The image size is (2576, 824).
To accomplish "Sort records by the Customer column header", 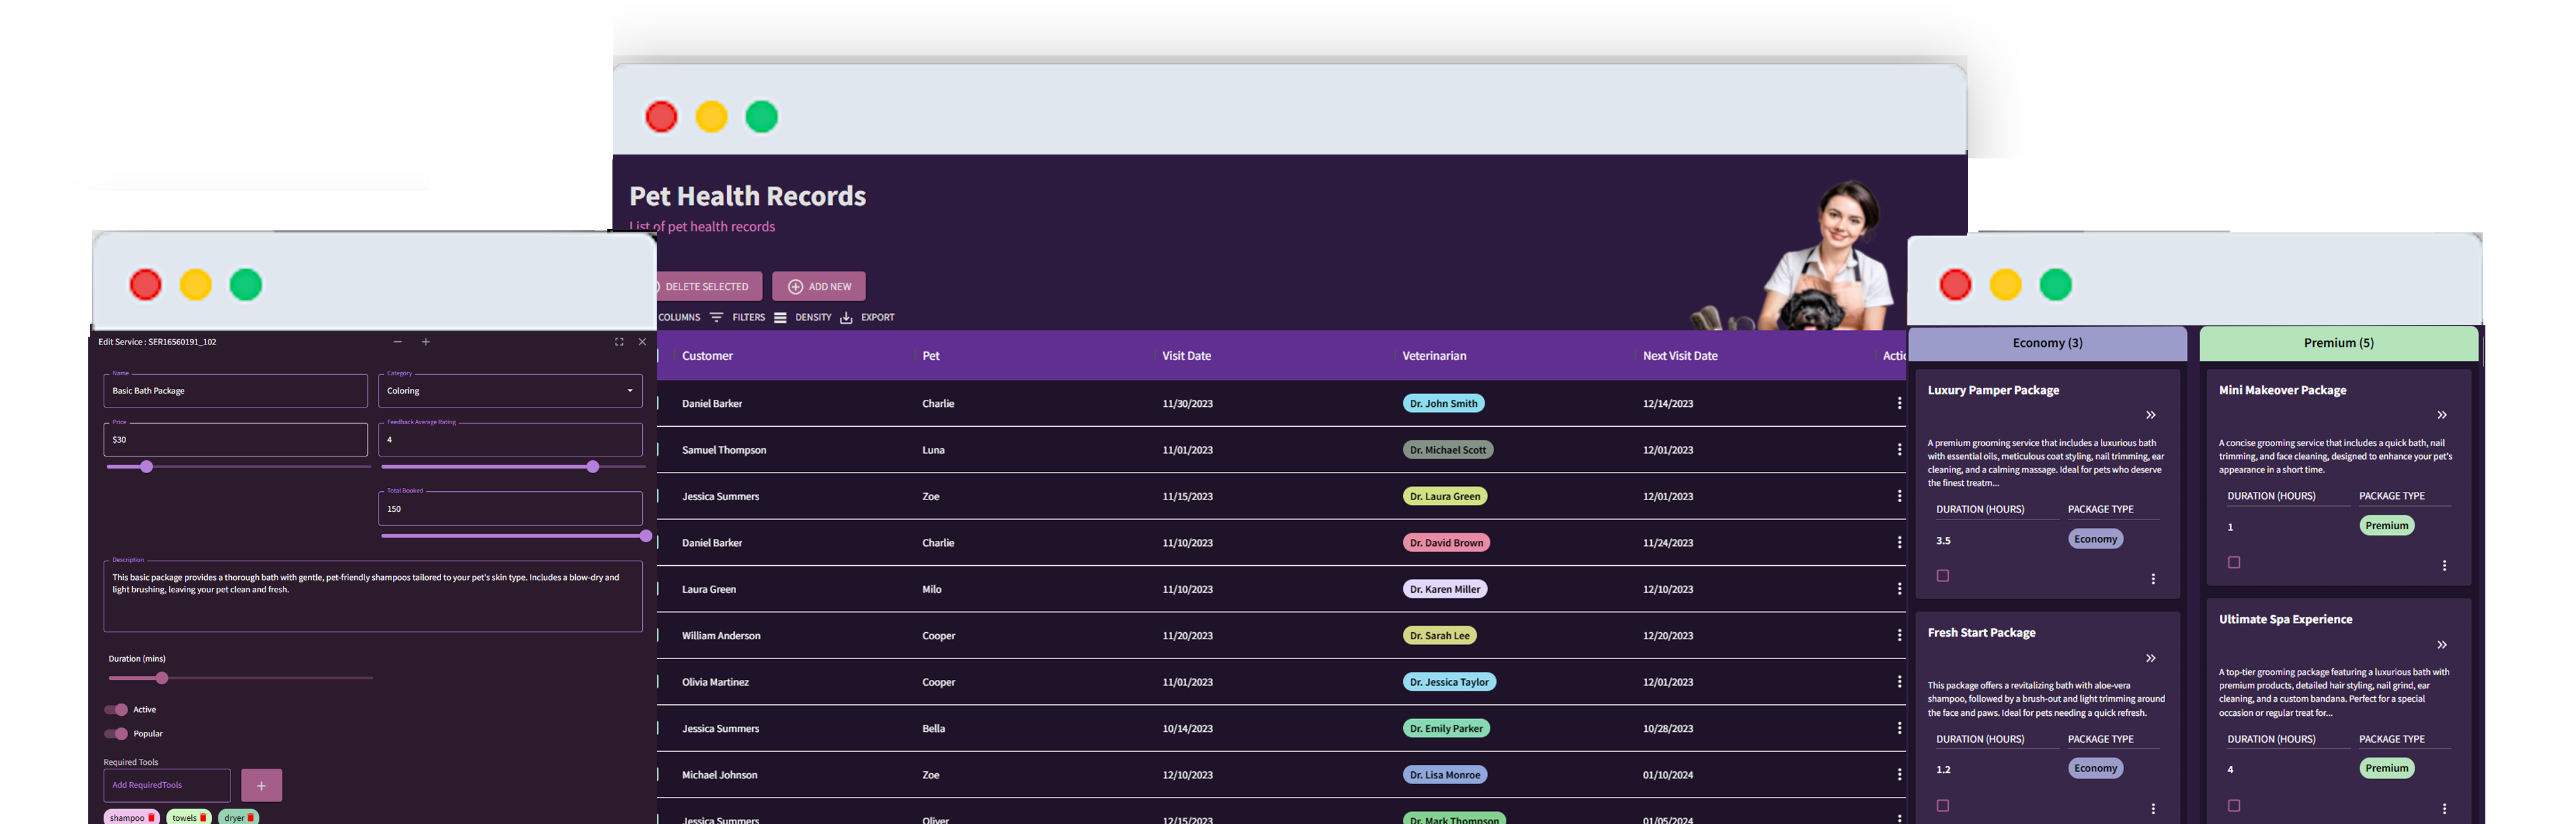I will 707,356.
